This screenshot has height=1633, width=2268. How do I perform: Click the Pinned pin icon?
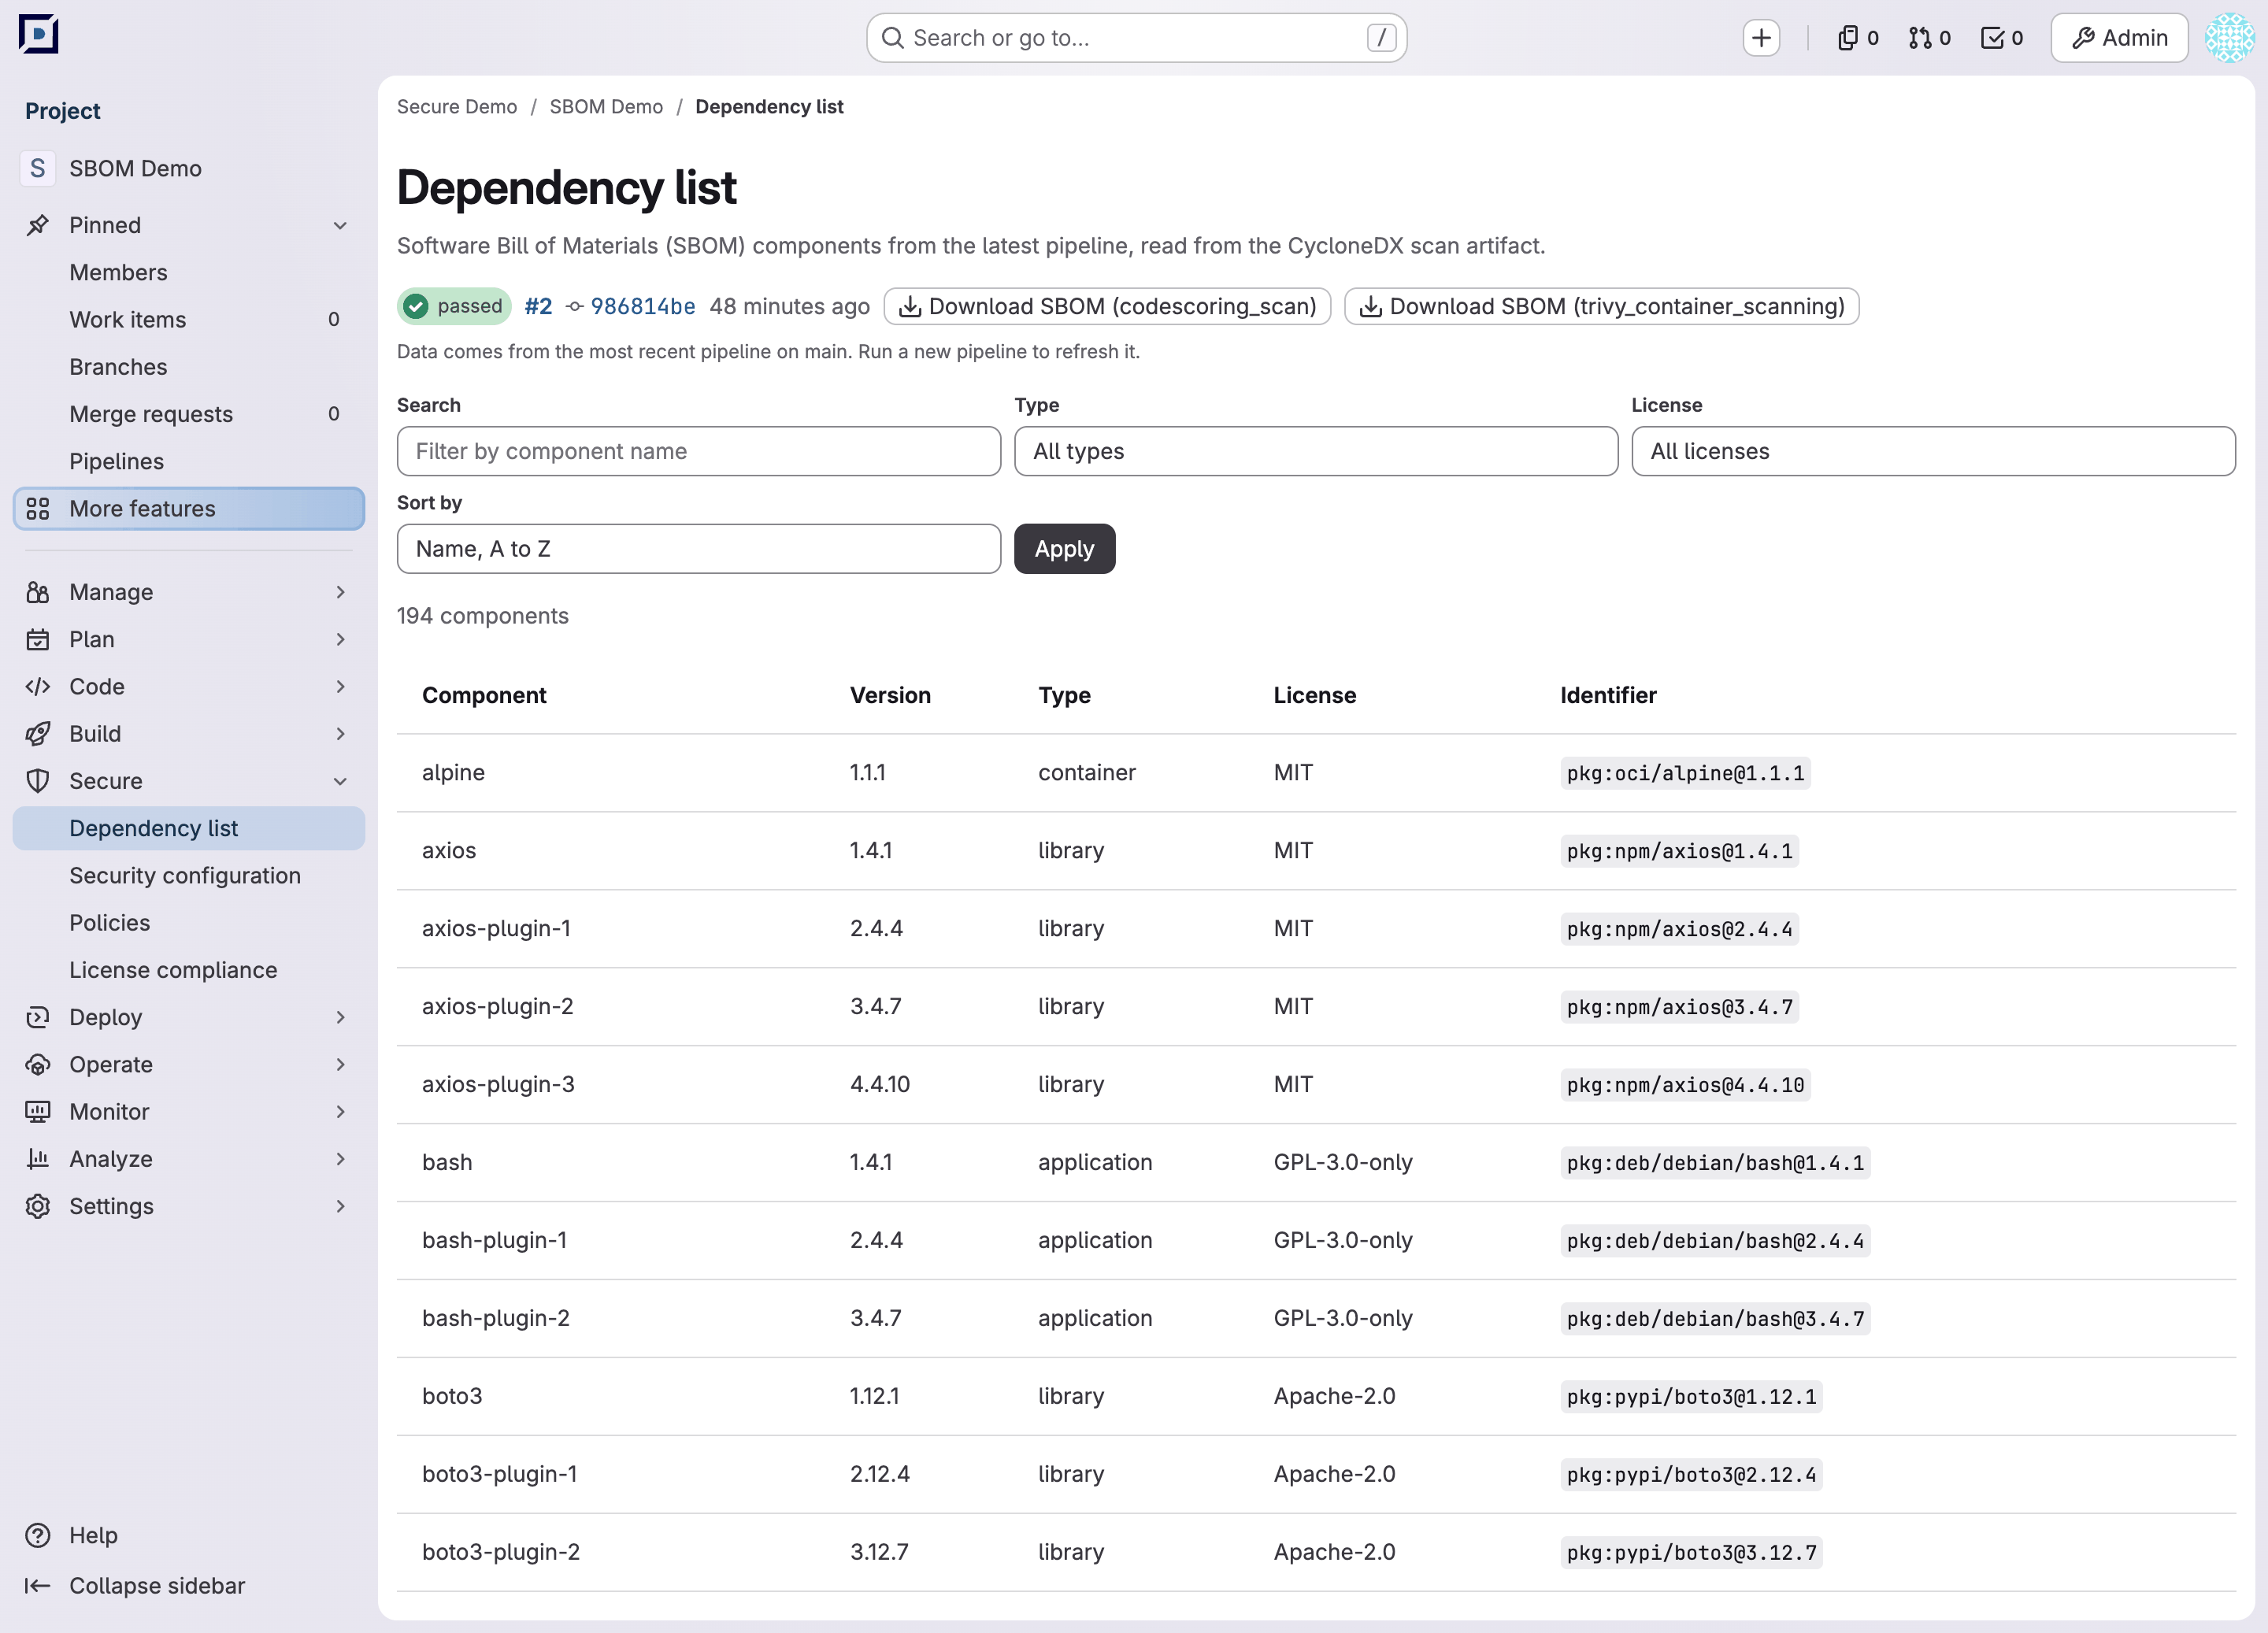click(x=38, y=225)
